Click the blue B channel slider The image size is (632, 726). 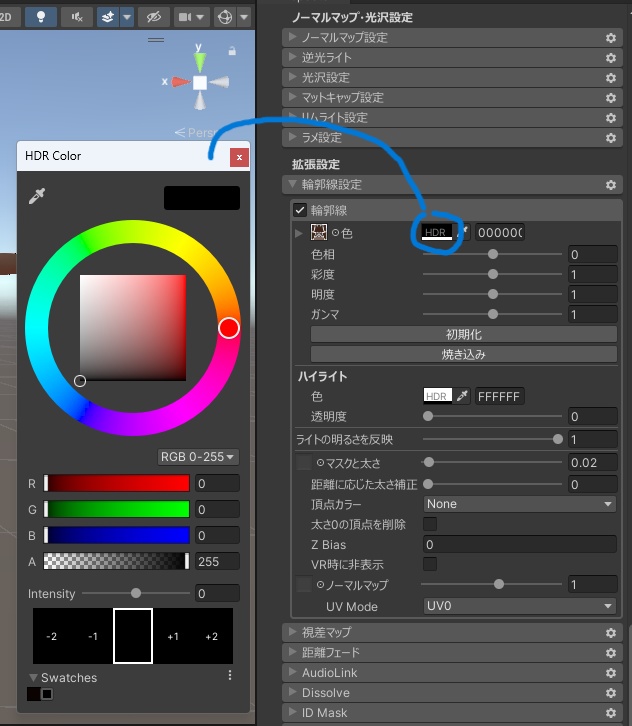117,535
